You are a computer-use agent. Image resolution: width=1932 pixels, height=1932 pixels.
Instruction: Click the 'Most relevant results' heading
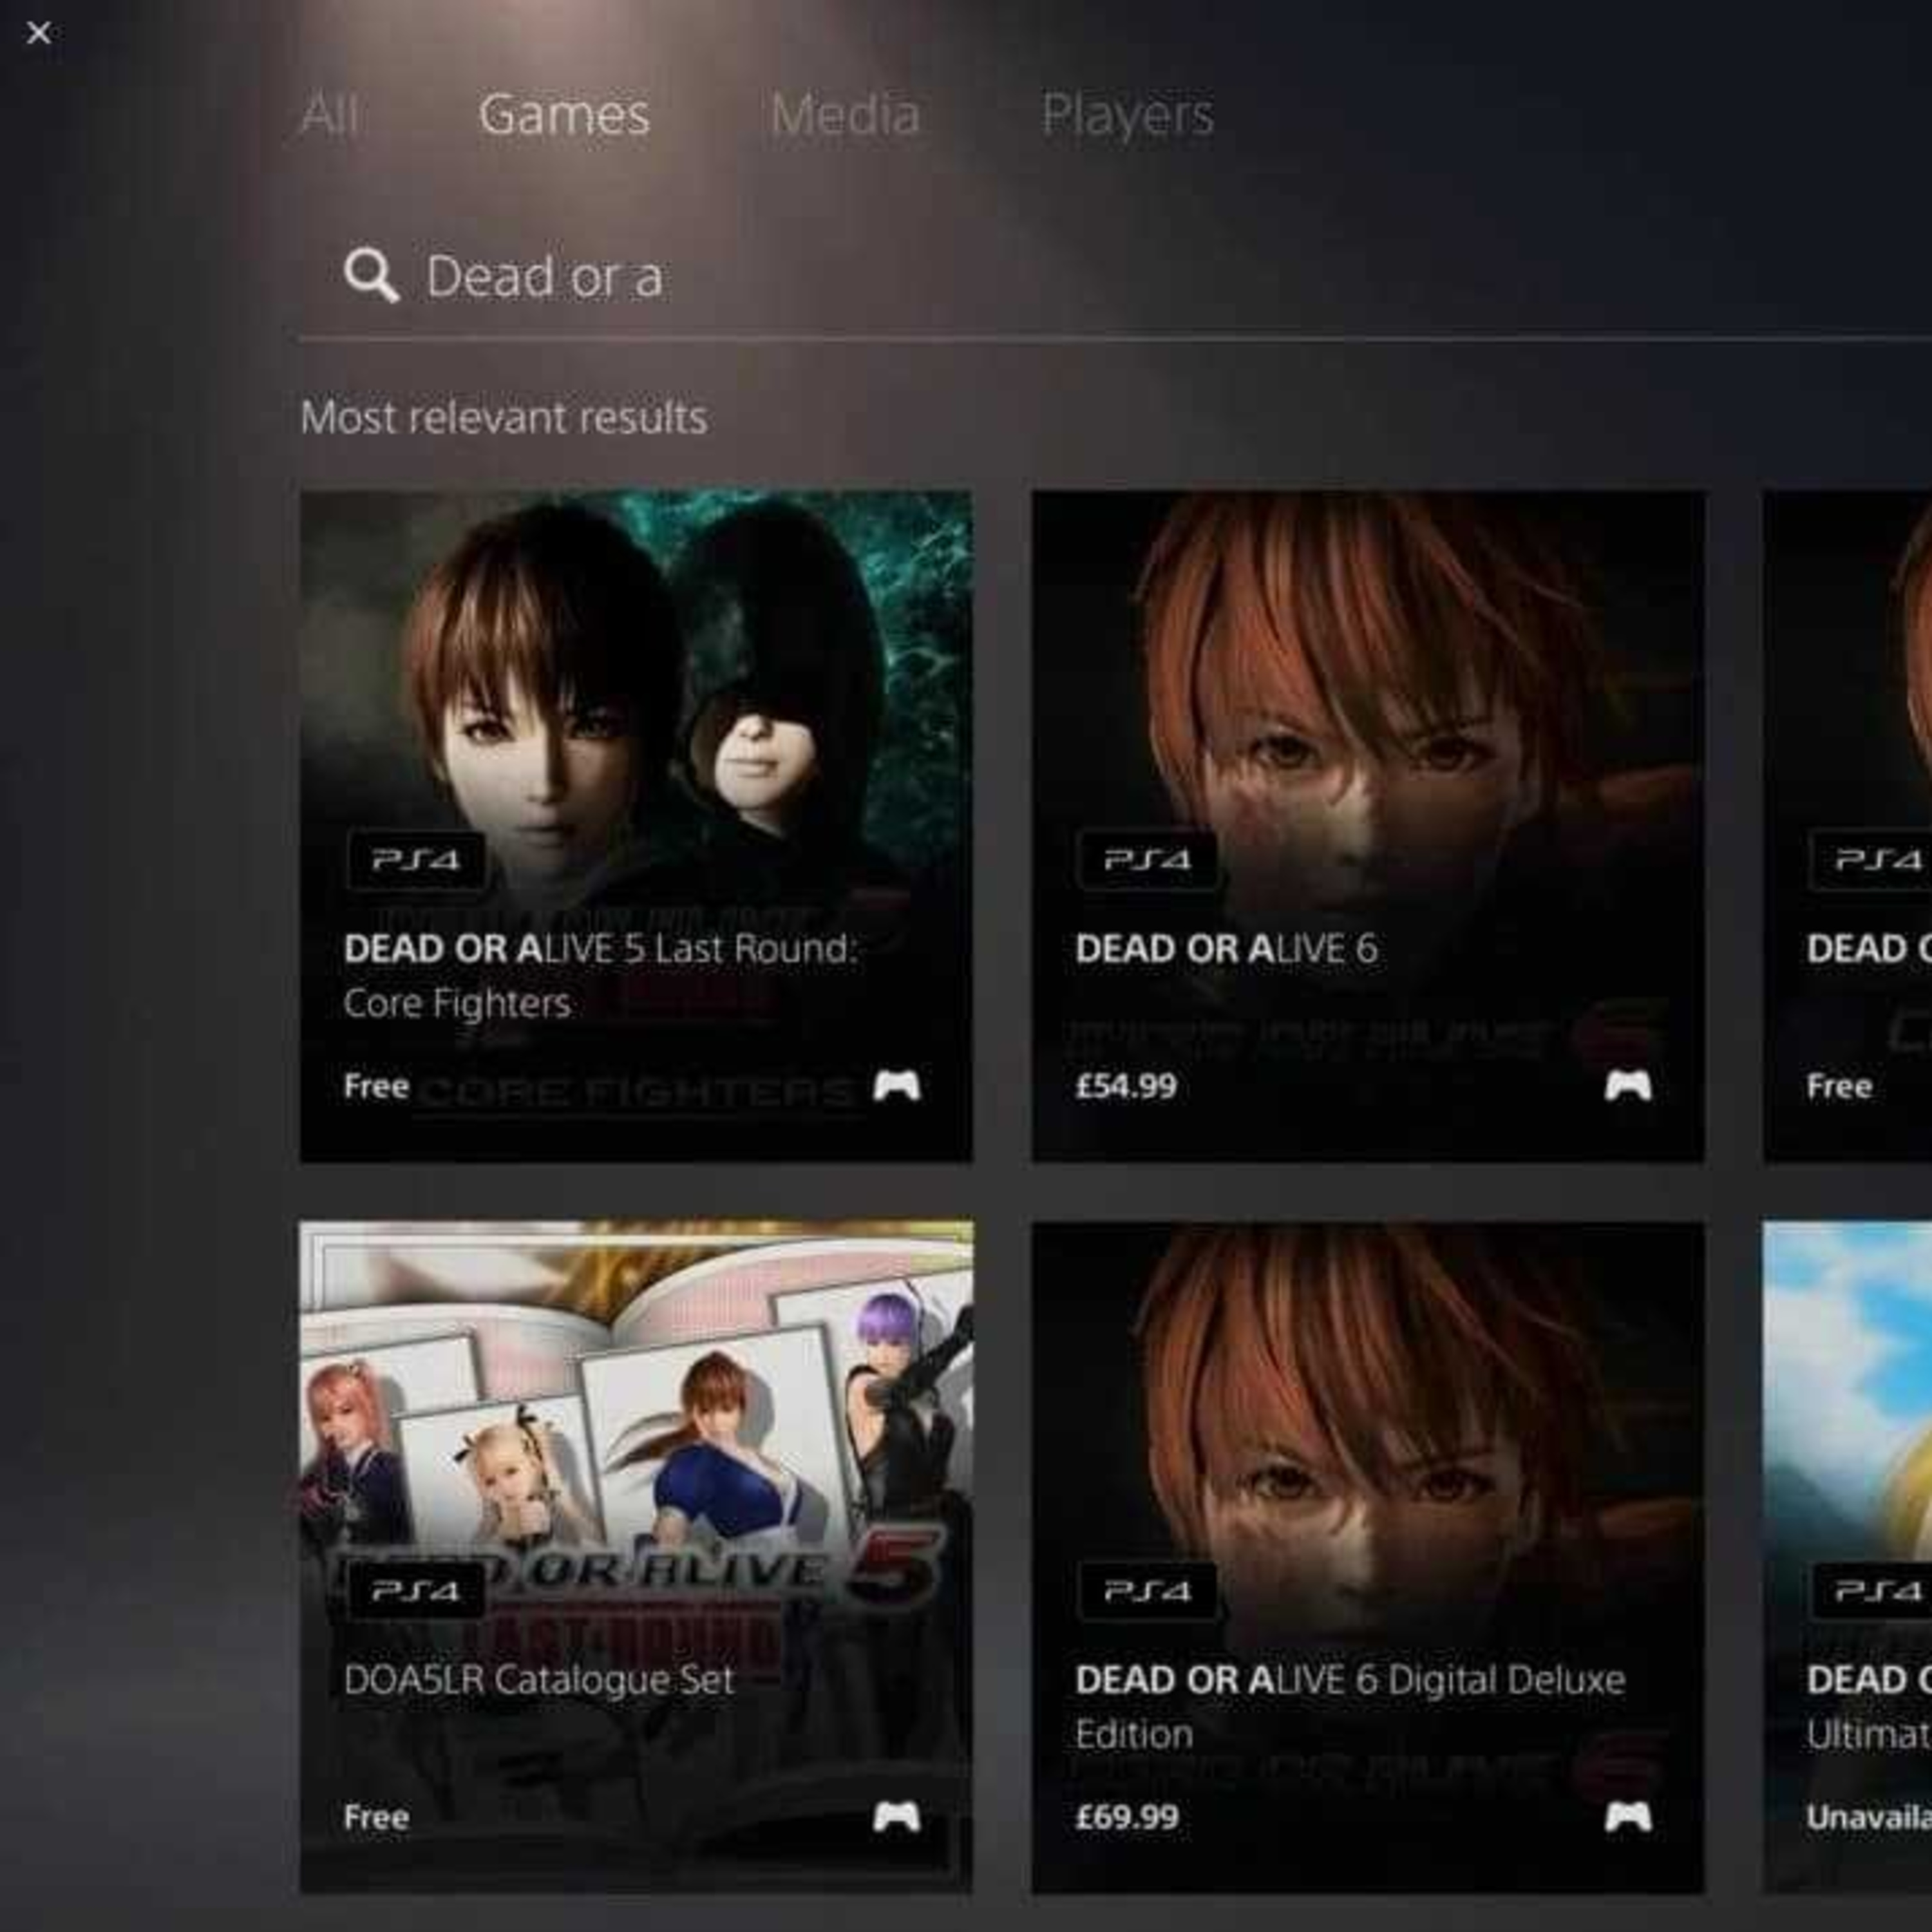[504, 417]
